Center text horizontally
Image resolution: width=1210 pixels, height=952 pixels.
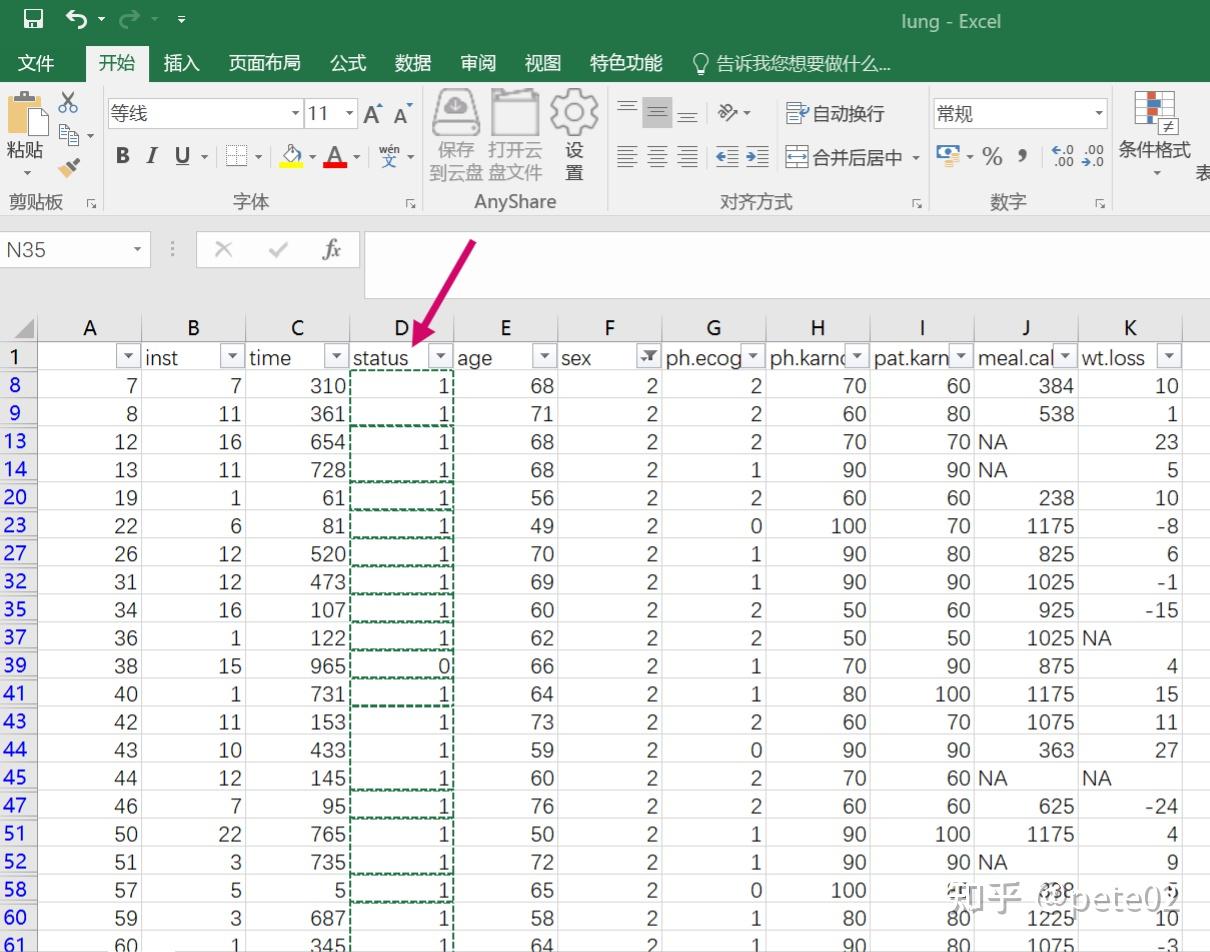[657, 156]
